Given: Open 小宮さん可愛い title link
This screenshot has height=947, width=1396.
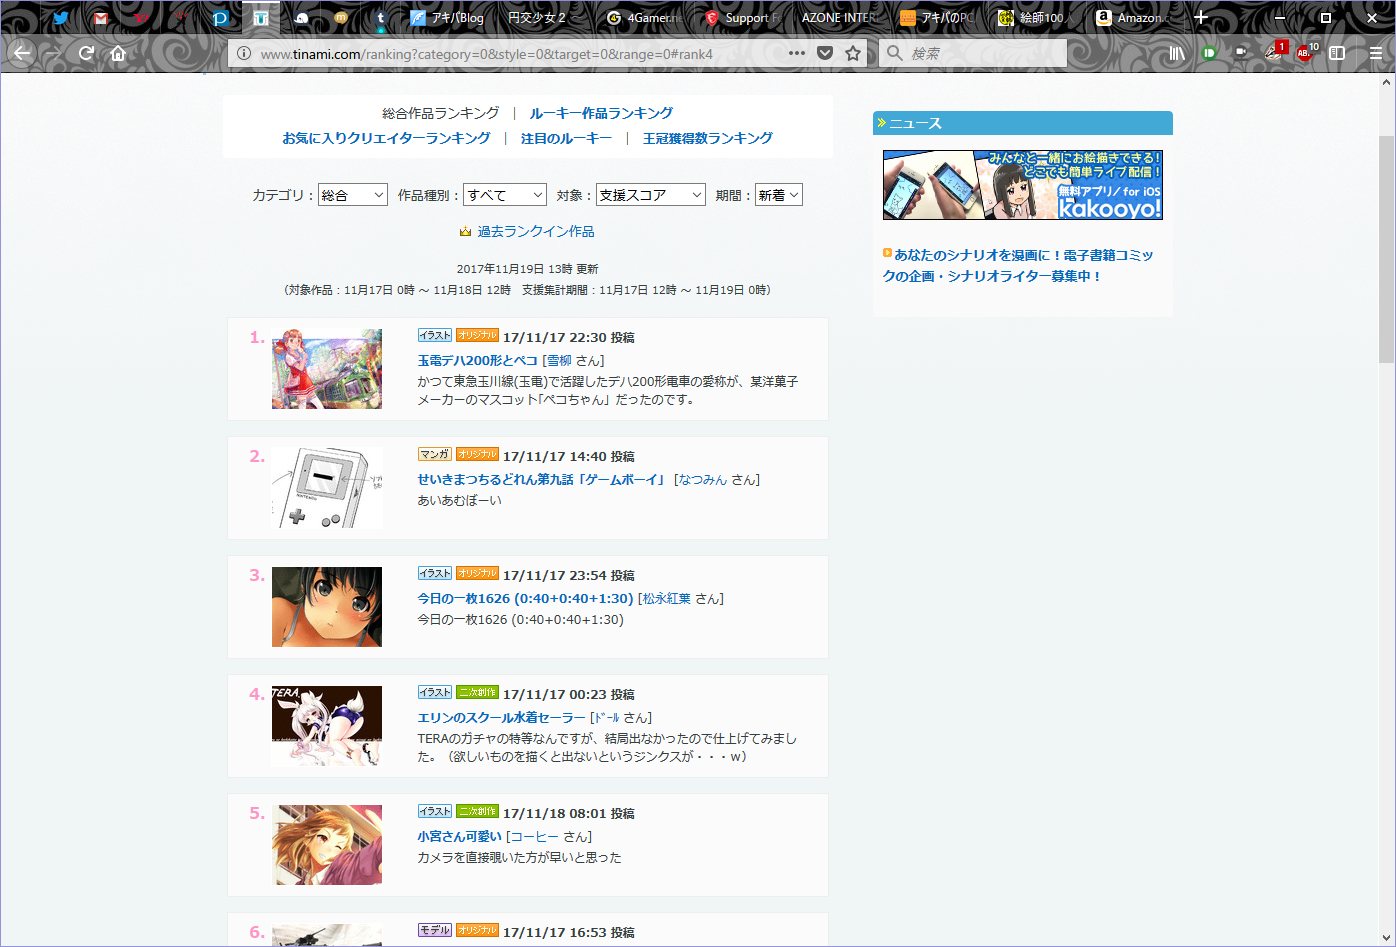Looking at the screenshot, I should pos(459,836).
